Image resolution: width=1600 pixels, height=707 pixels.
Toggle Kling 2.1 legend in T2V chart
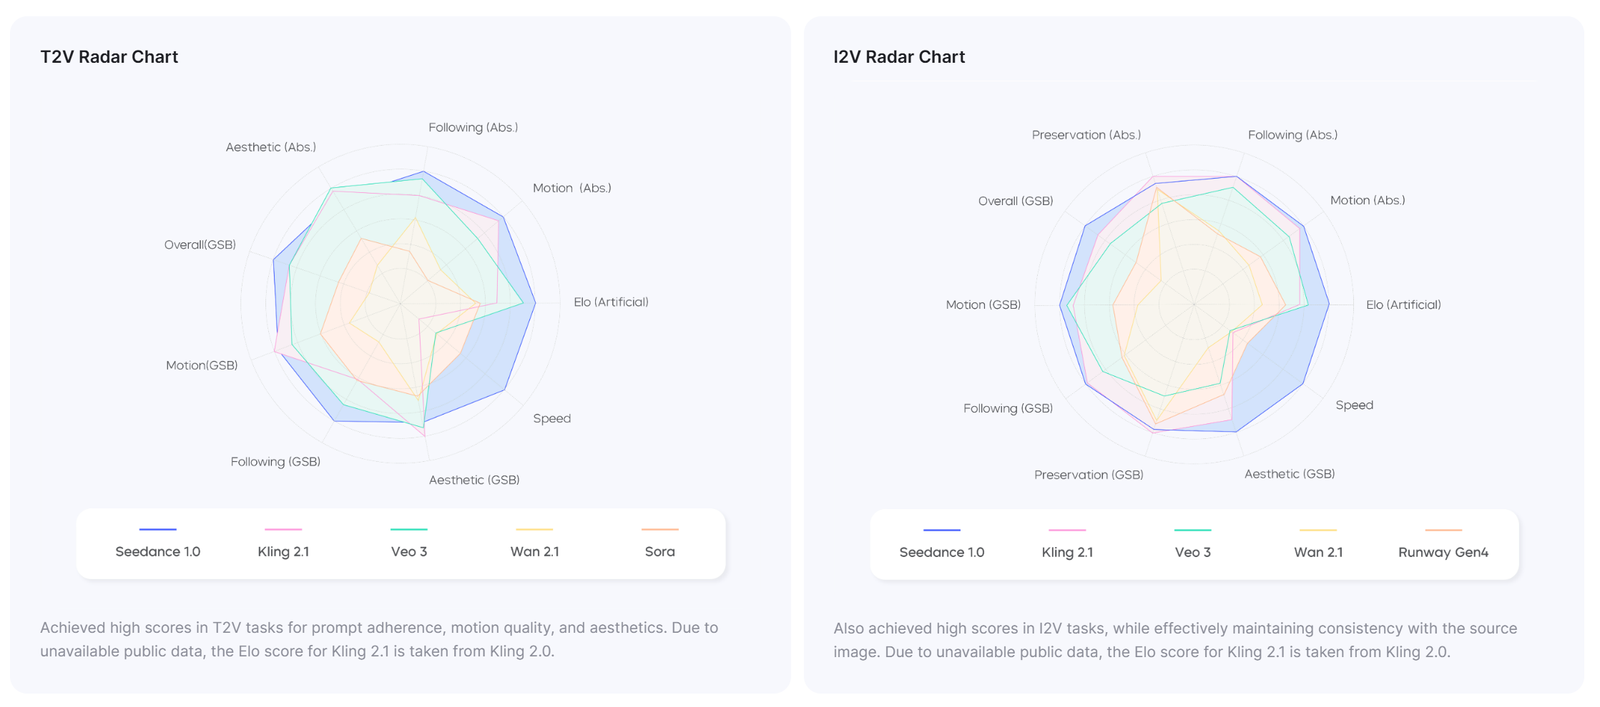click(x=283, y=542)
